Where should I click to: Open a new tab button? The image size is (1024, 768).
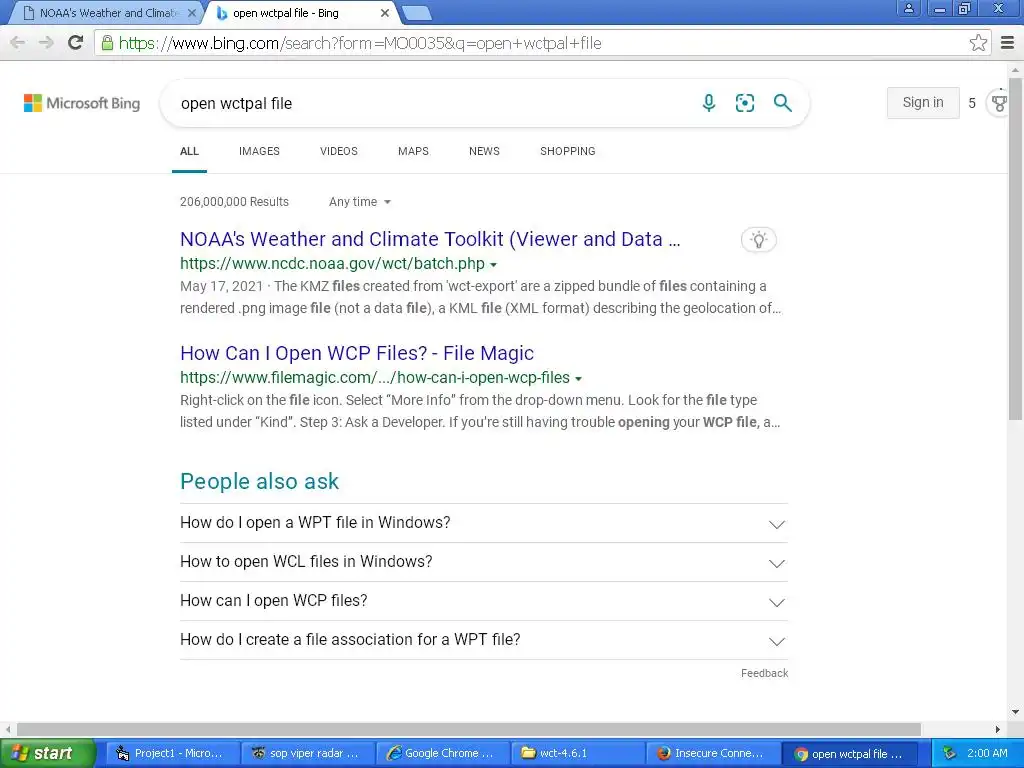[x=416, y=13]
